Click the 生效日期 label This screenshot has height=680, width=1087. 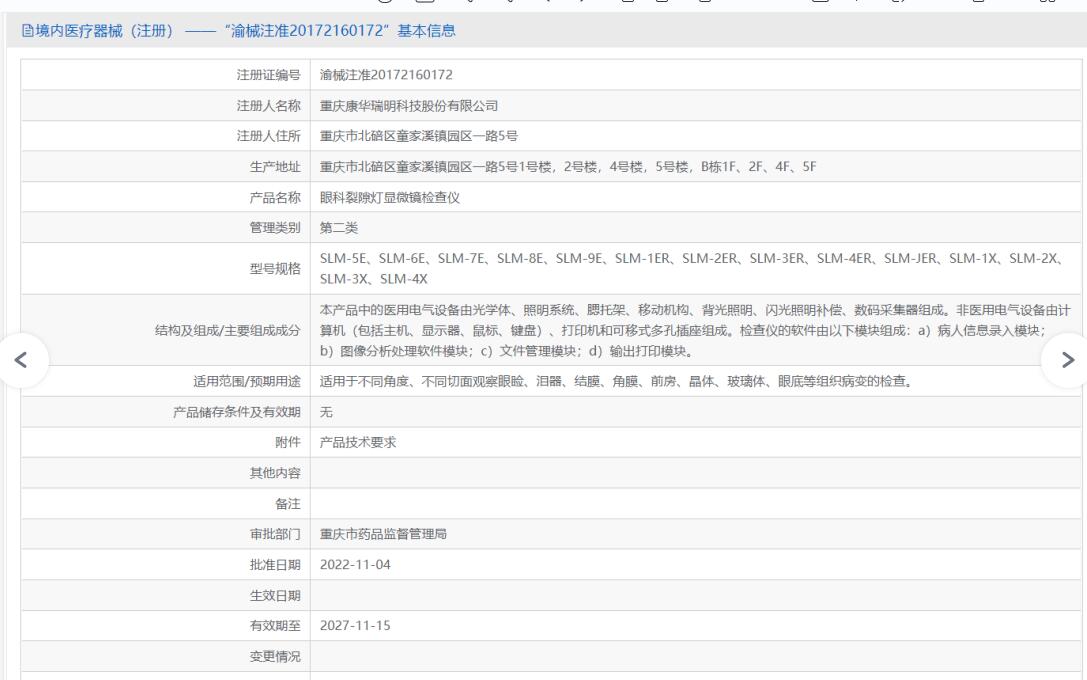275,595
